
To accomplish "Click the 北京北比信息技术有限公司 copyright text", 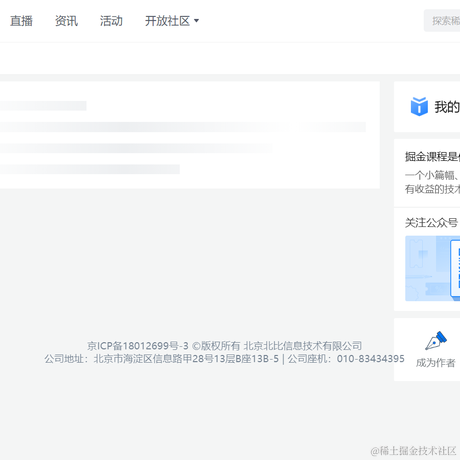I will click(x=303, y=346).
